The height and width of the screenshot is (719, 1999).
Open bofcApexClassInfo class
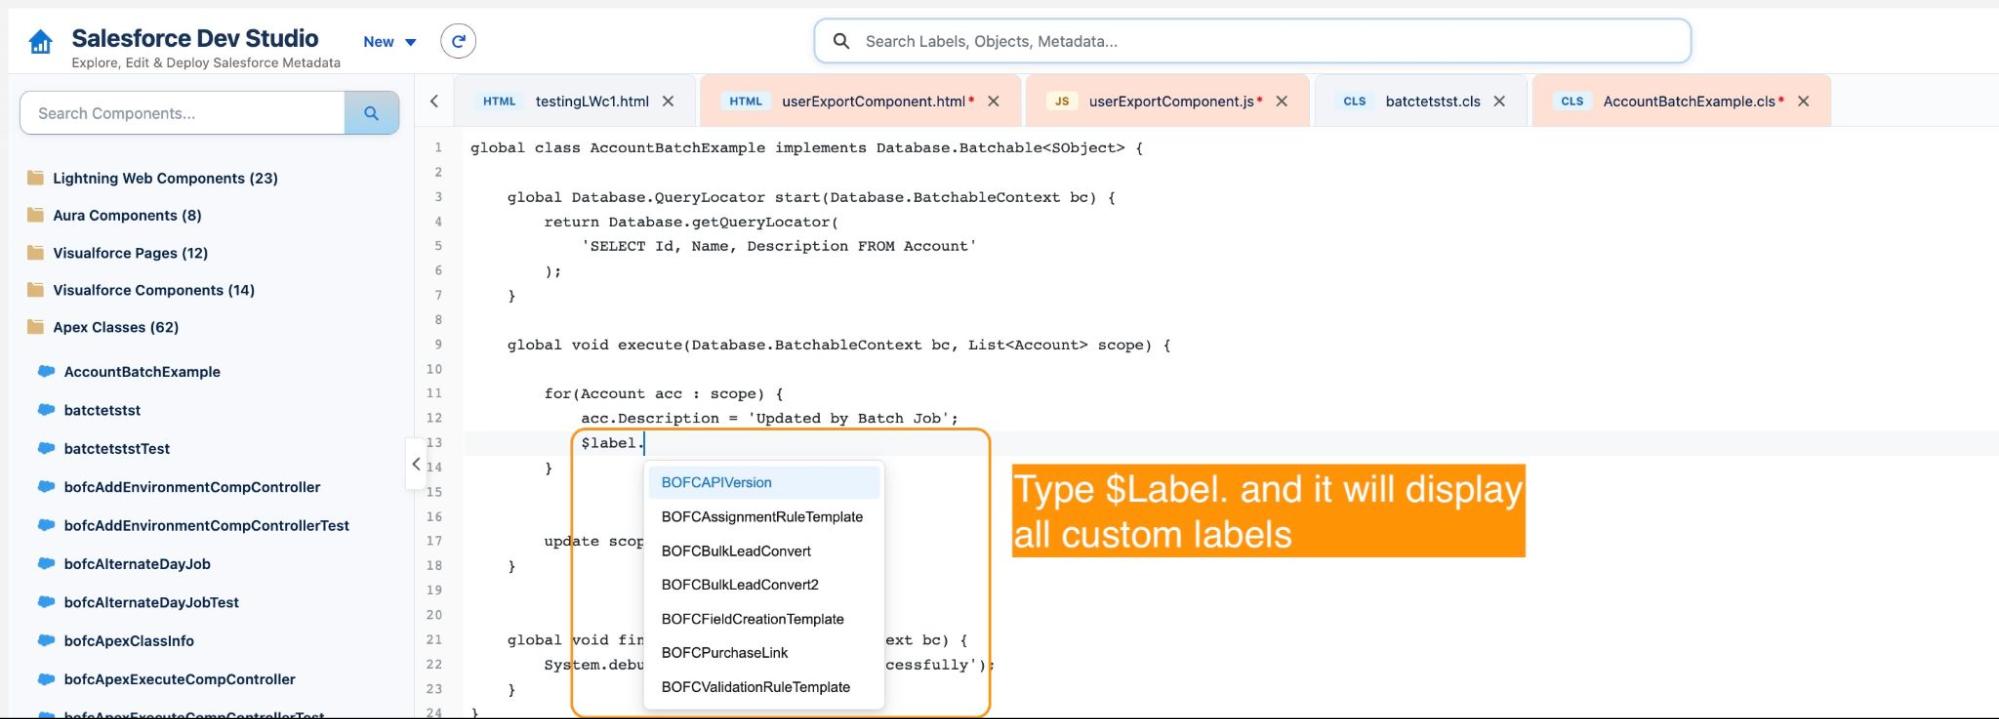point(129,641)
